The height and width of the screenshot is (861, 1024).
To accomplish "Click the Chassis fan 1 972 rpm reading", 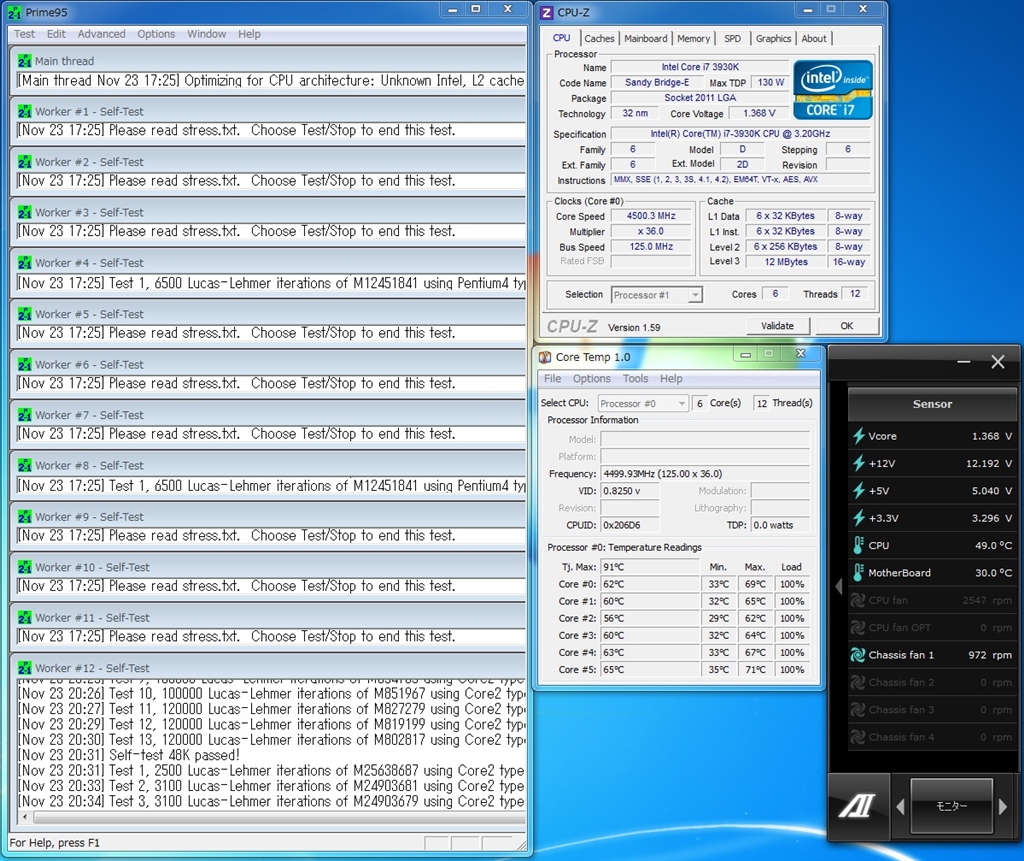I will click(x=989, y=655).
